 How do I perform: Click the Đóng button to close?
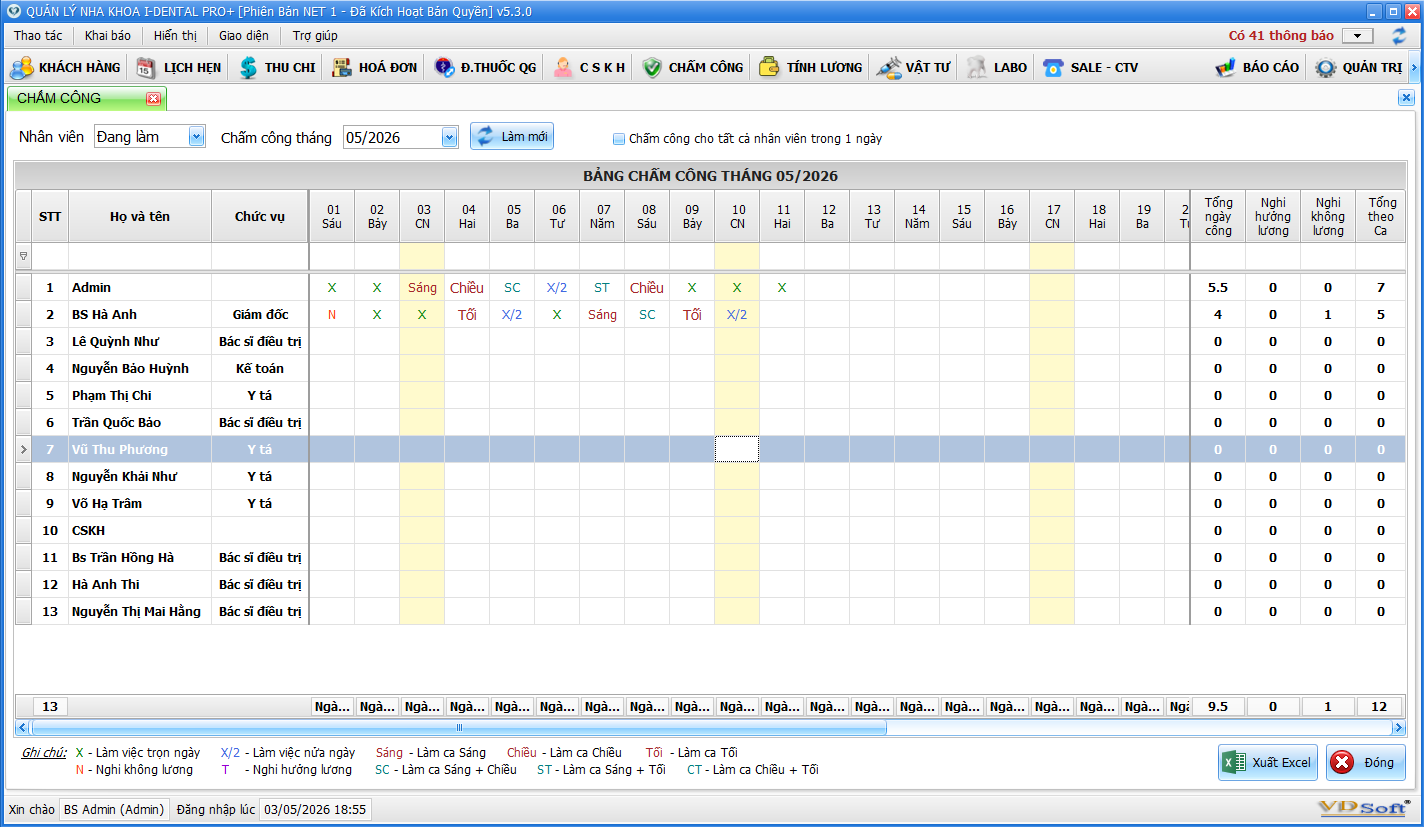(1366, 762)
